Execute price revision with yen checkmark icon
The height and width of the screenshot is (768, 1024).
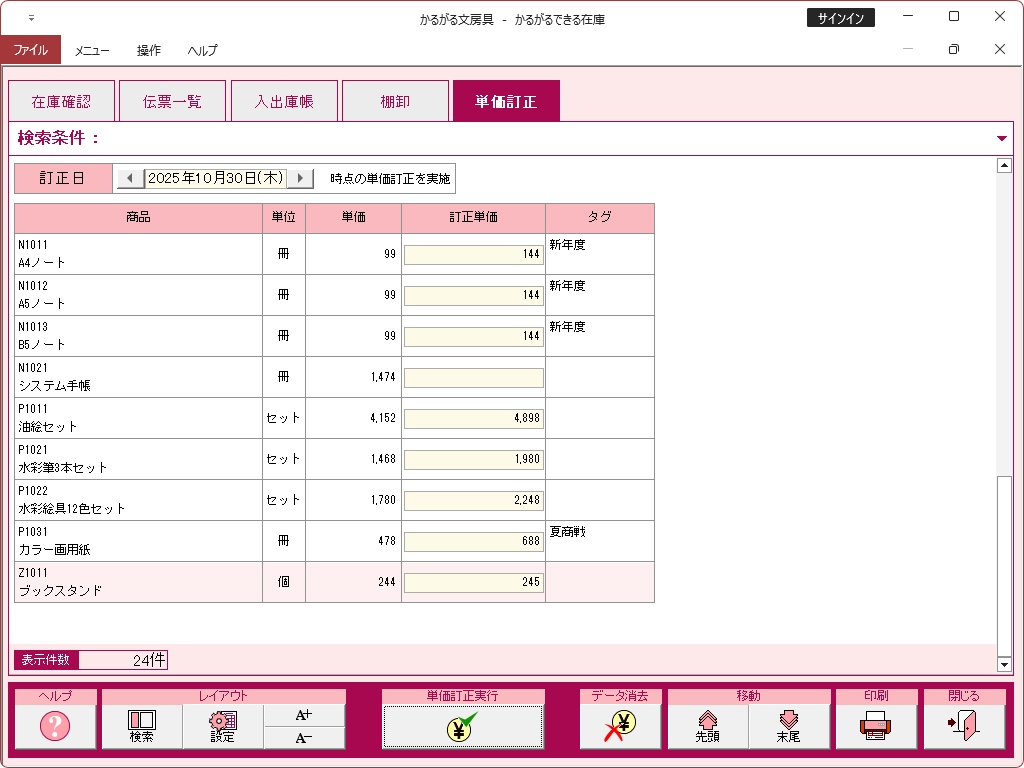[463, 726]
